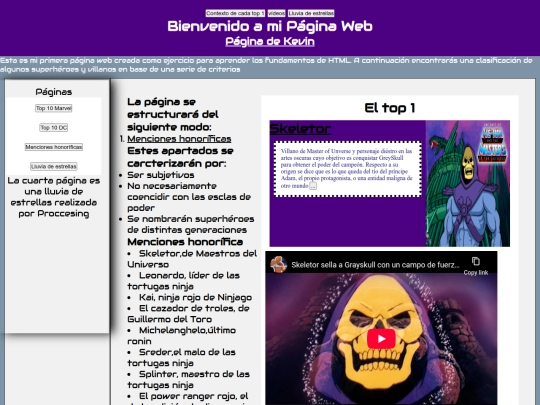
Task: Click the Skeletor poster image
Action: pyautogui.click(x=468, y=183)
